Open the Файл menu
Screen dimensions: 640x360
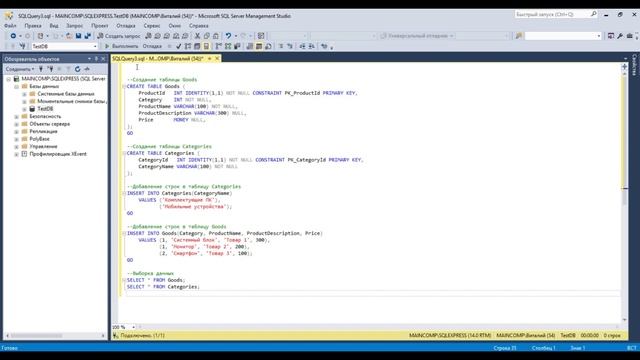10,25
